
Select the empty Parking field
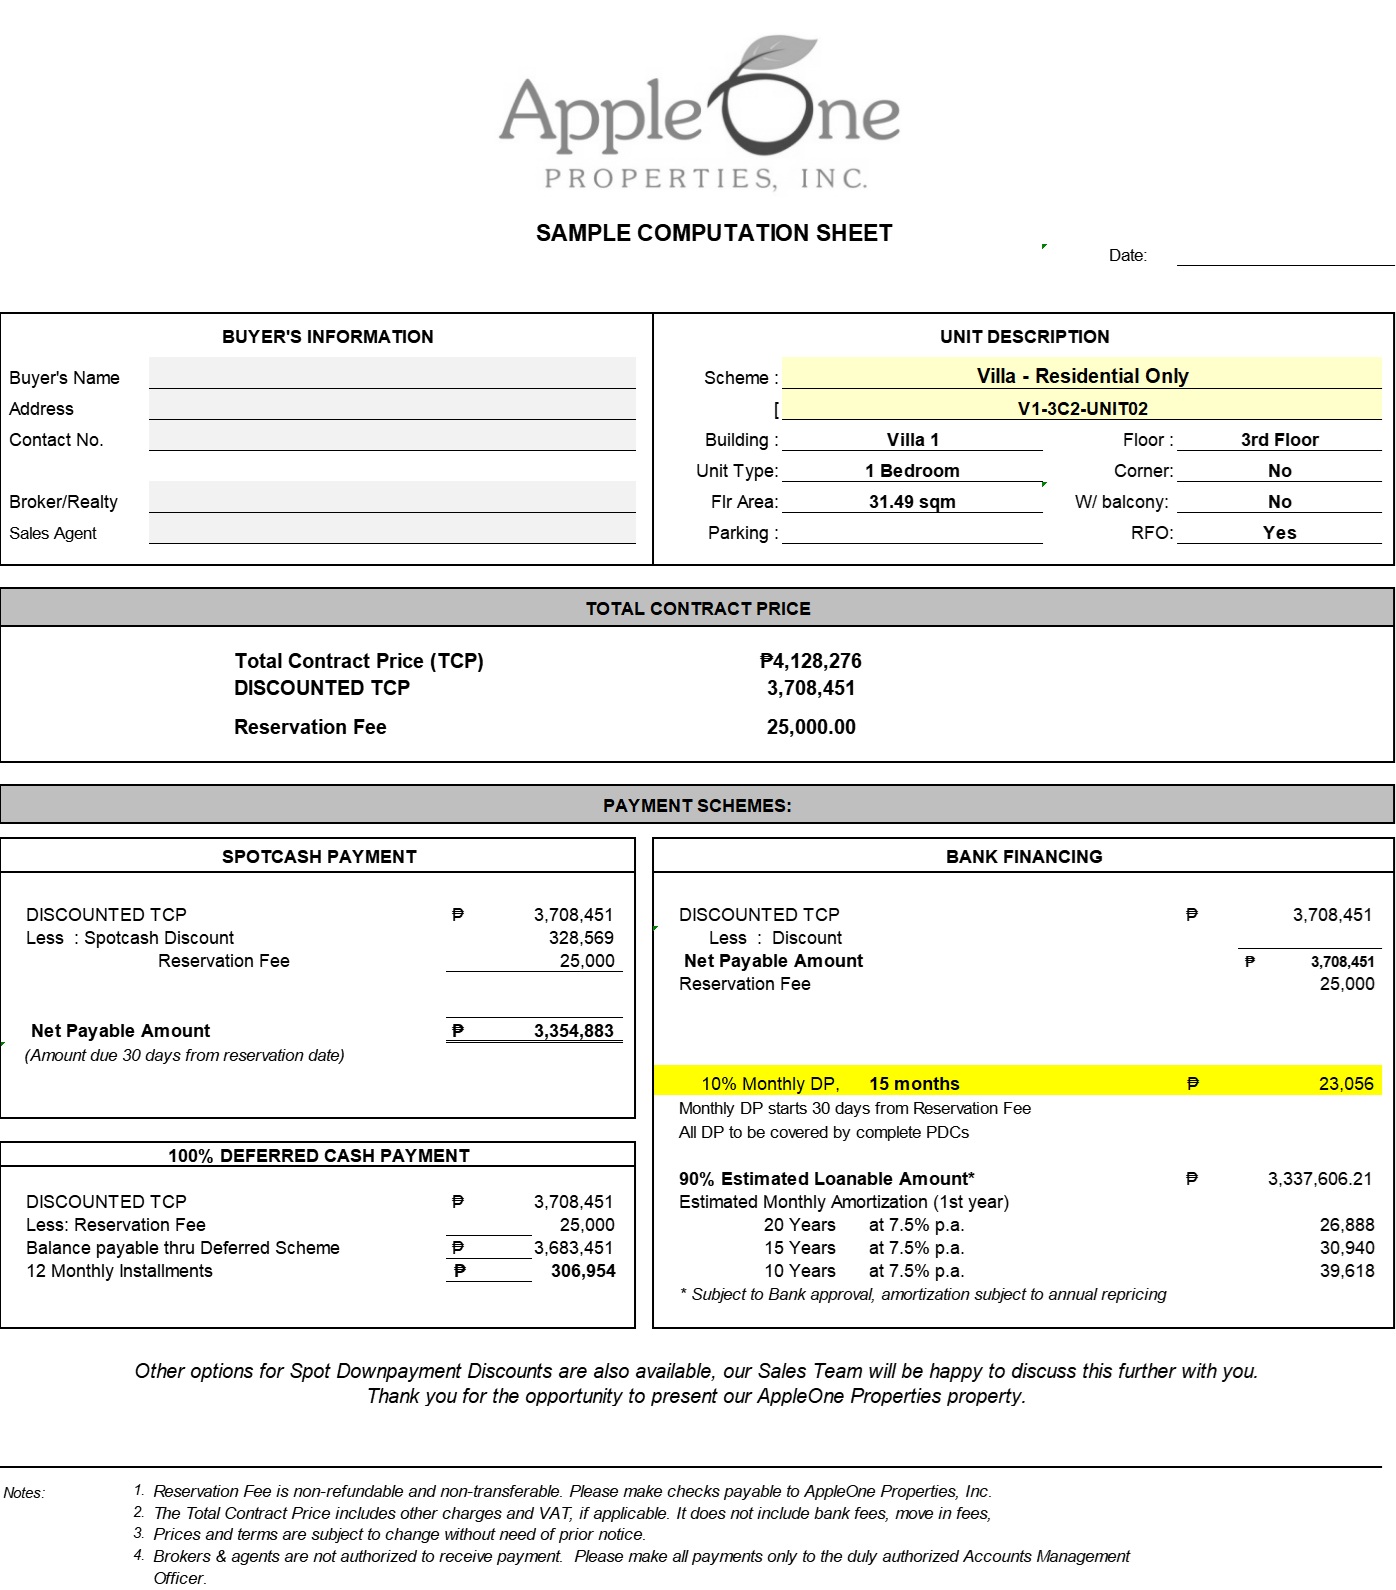(912, 532)
